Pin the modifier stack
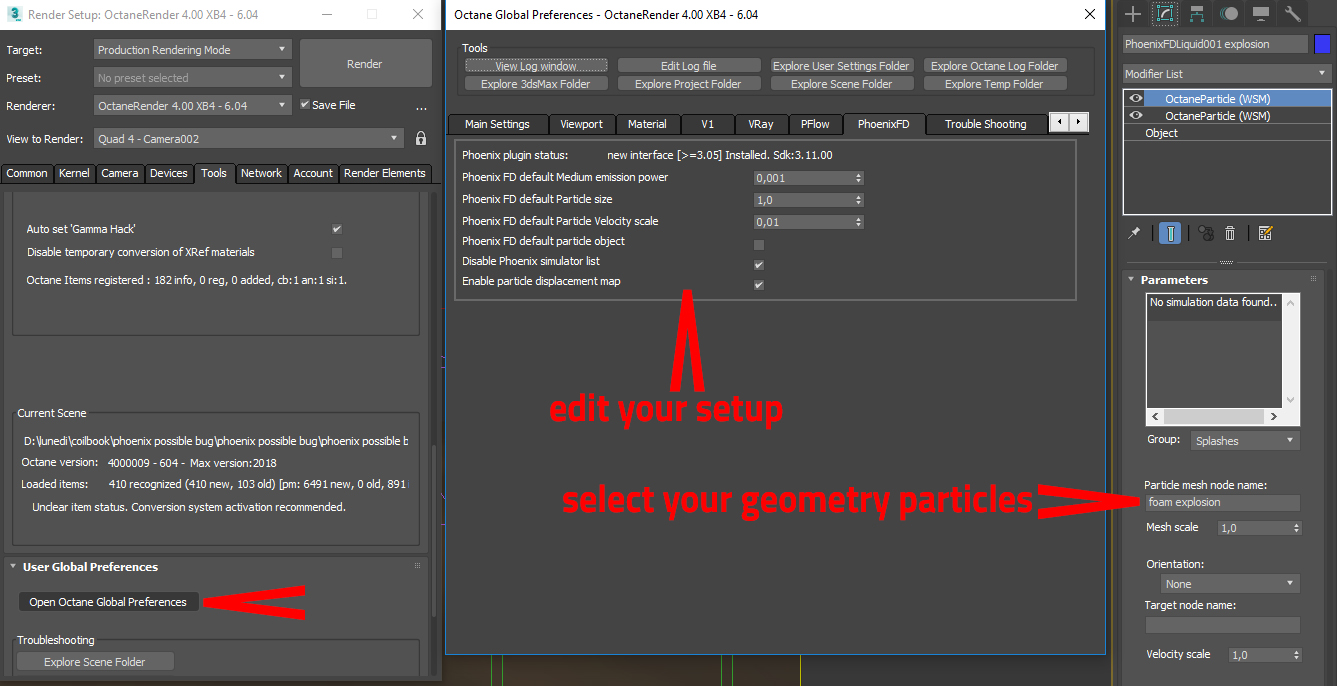Image resolution: width=1337 pixels, height=686 pixels. [1134, 233]
